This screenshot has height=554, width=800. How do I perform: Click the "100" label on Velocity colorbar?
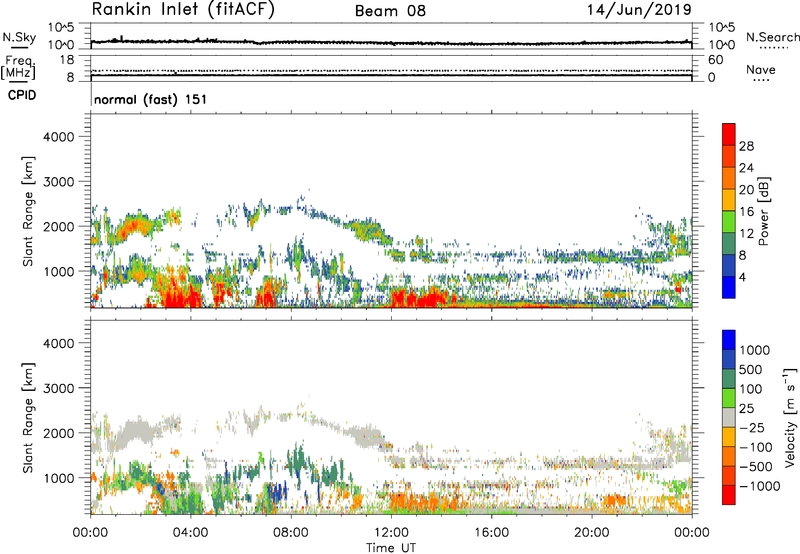[x=752, y=389]
